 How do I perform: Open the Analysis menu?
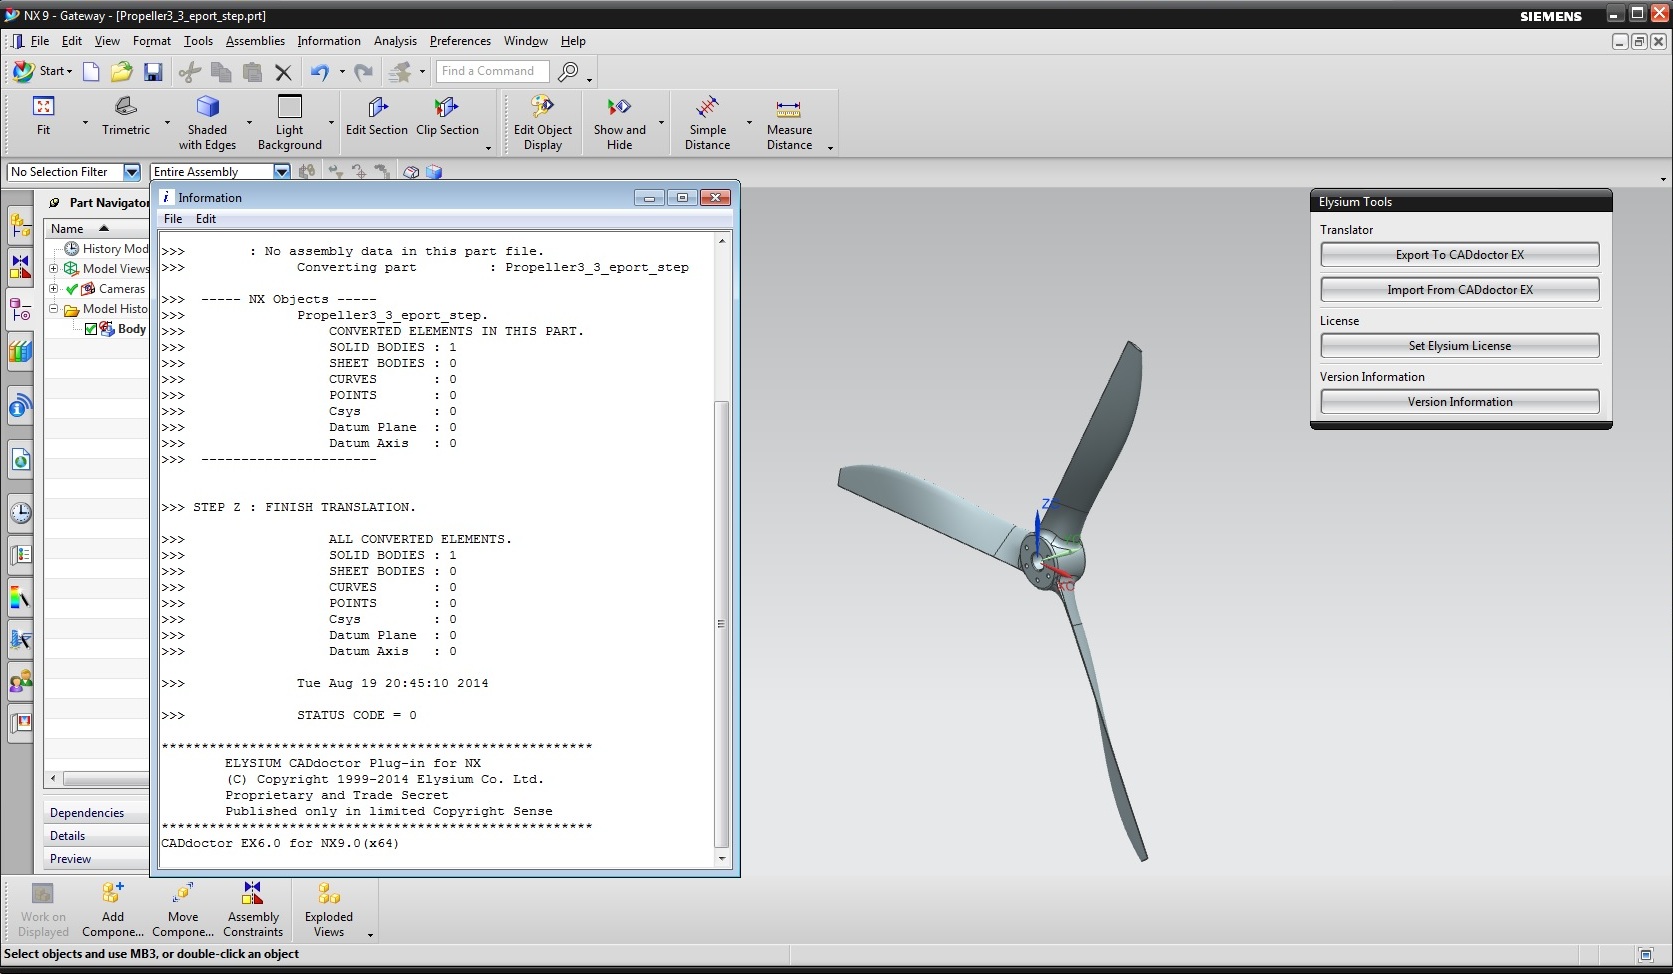[395, 41]
